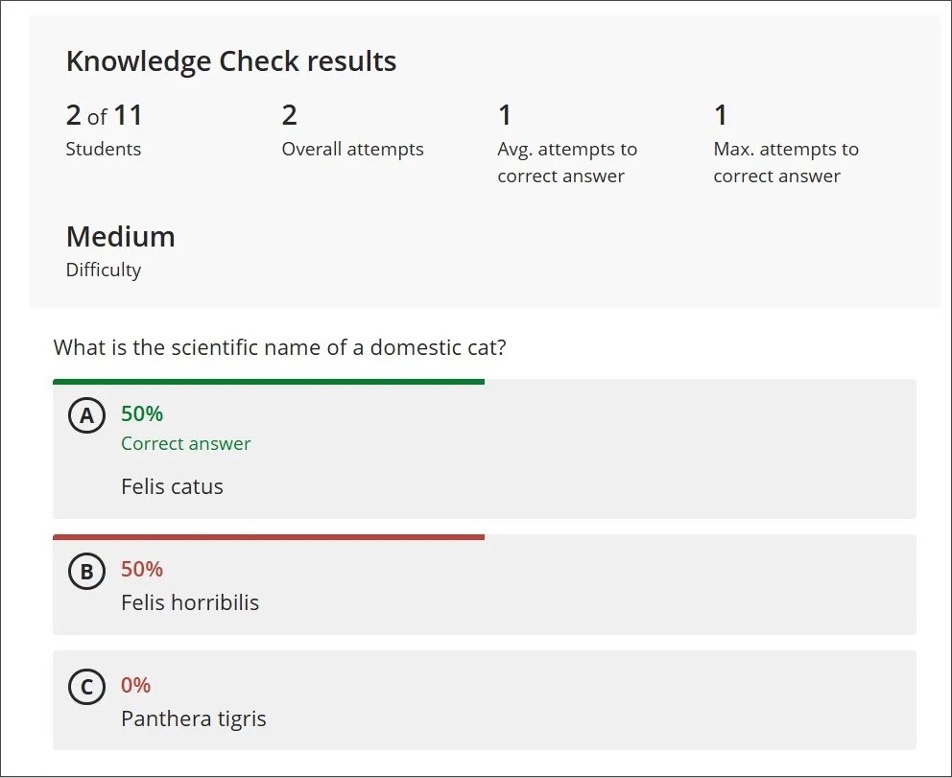Collapse the Panthera tigris answer details
The width and height of the screenshot is (952, 778).
click(485, 699)
